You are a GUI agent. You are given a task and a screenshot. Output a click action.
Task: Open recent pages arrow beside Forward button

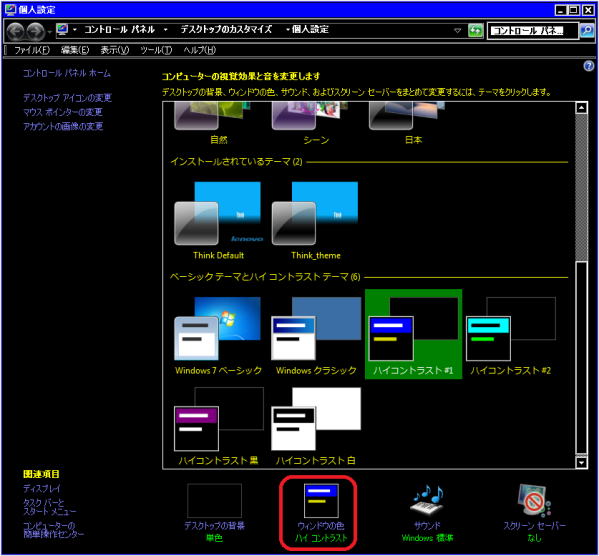tap(49, 32)
